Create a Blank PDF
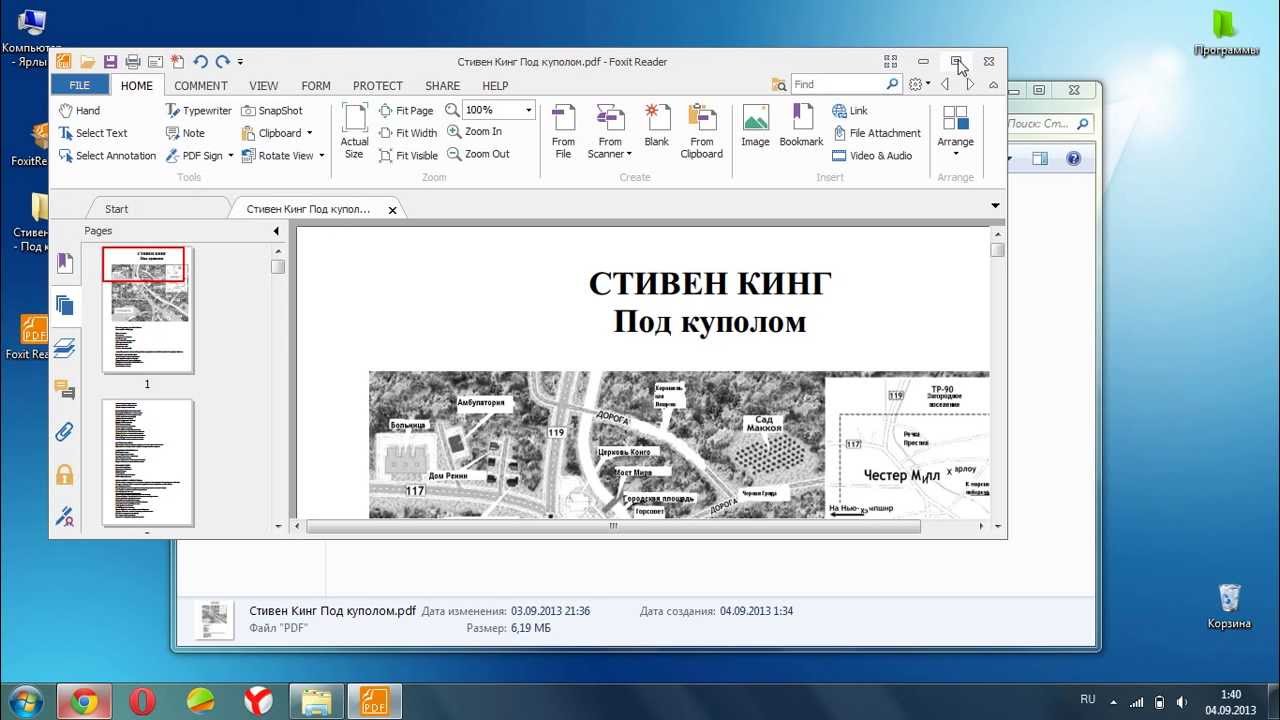 (656, 126)
